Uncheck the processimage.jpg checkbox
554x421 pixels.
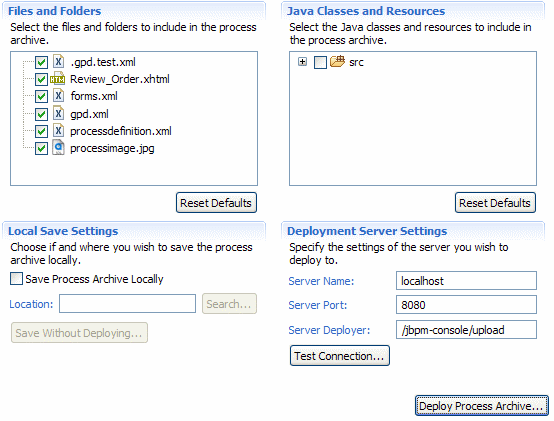(41, 148)
